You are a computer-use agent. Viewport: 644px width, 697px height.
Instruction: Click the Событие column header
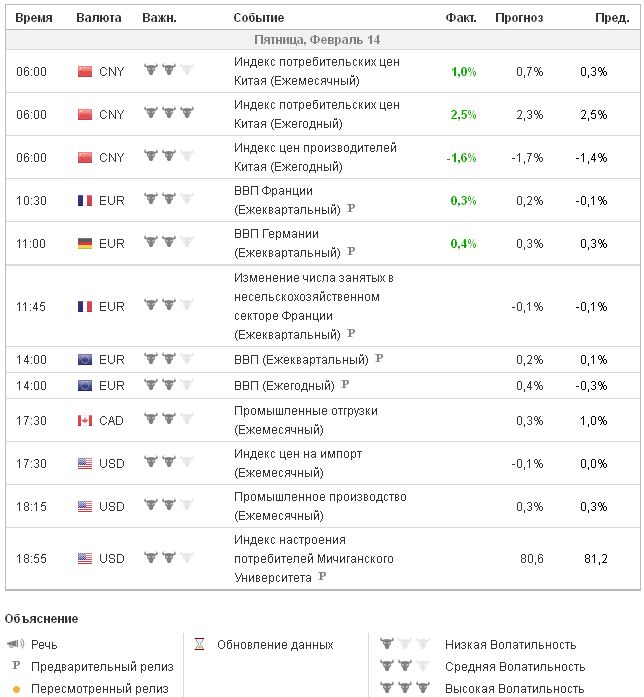pyautogui.click(x=258, y=18)
